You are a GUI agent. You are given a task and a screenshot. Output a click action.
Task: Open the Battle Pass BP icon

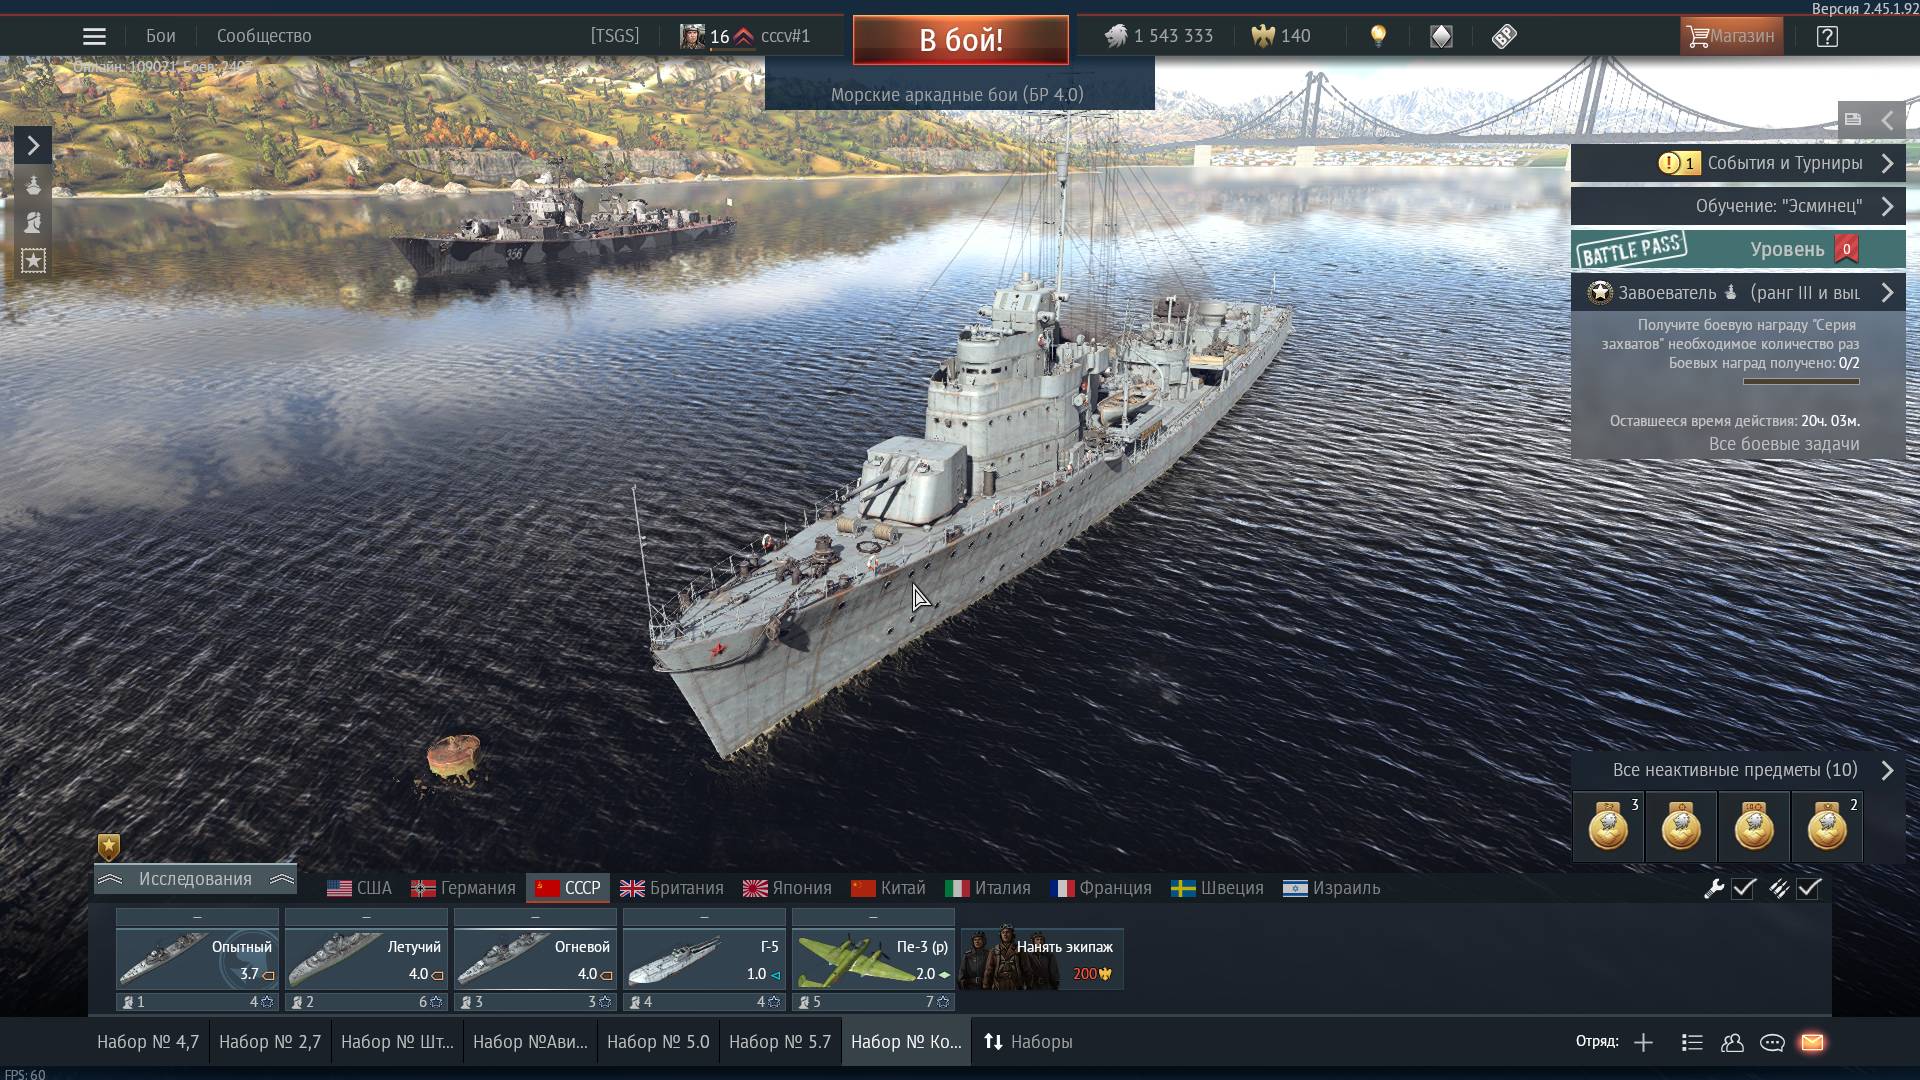pos(1504,36)
